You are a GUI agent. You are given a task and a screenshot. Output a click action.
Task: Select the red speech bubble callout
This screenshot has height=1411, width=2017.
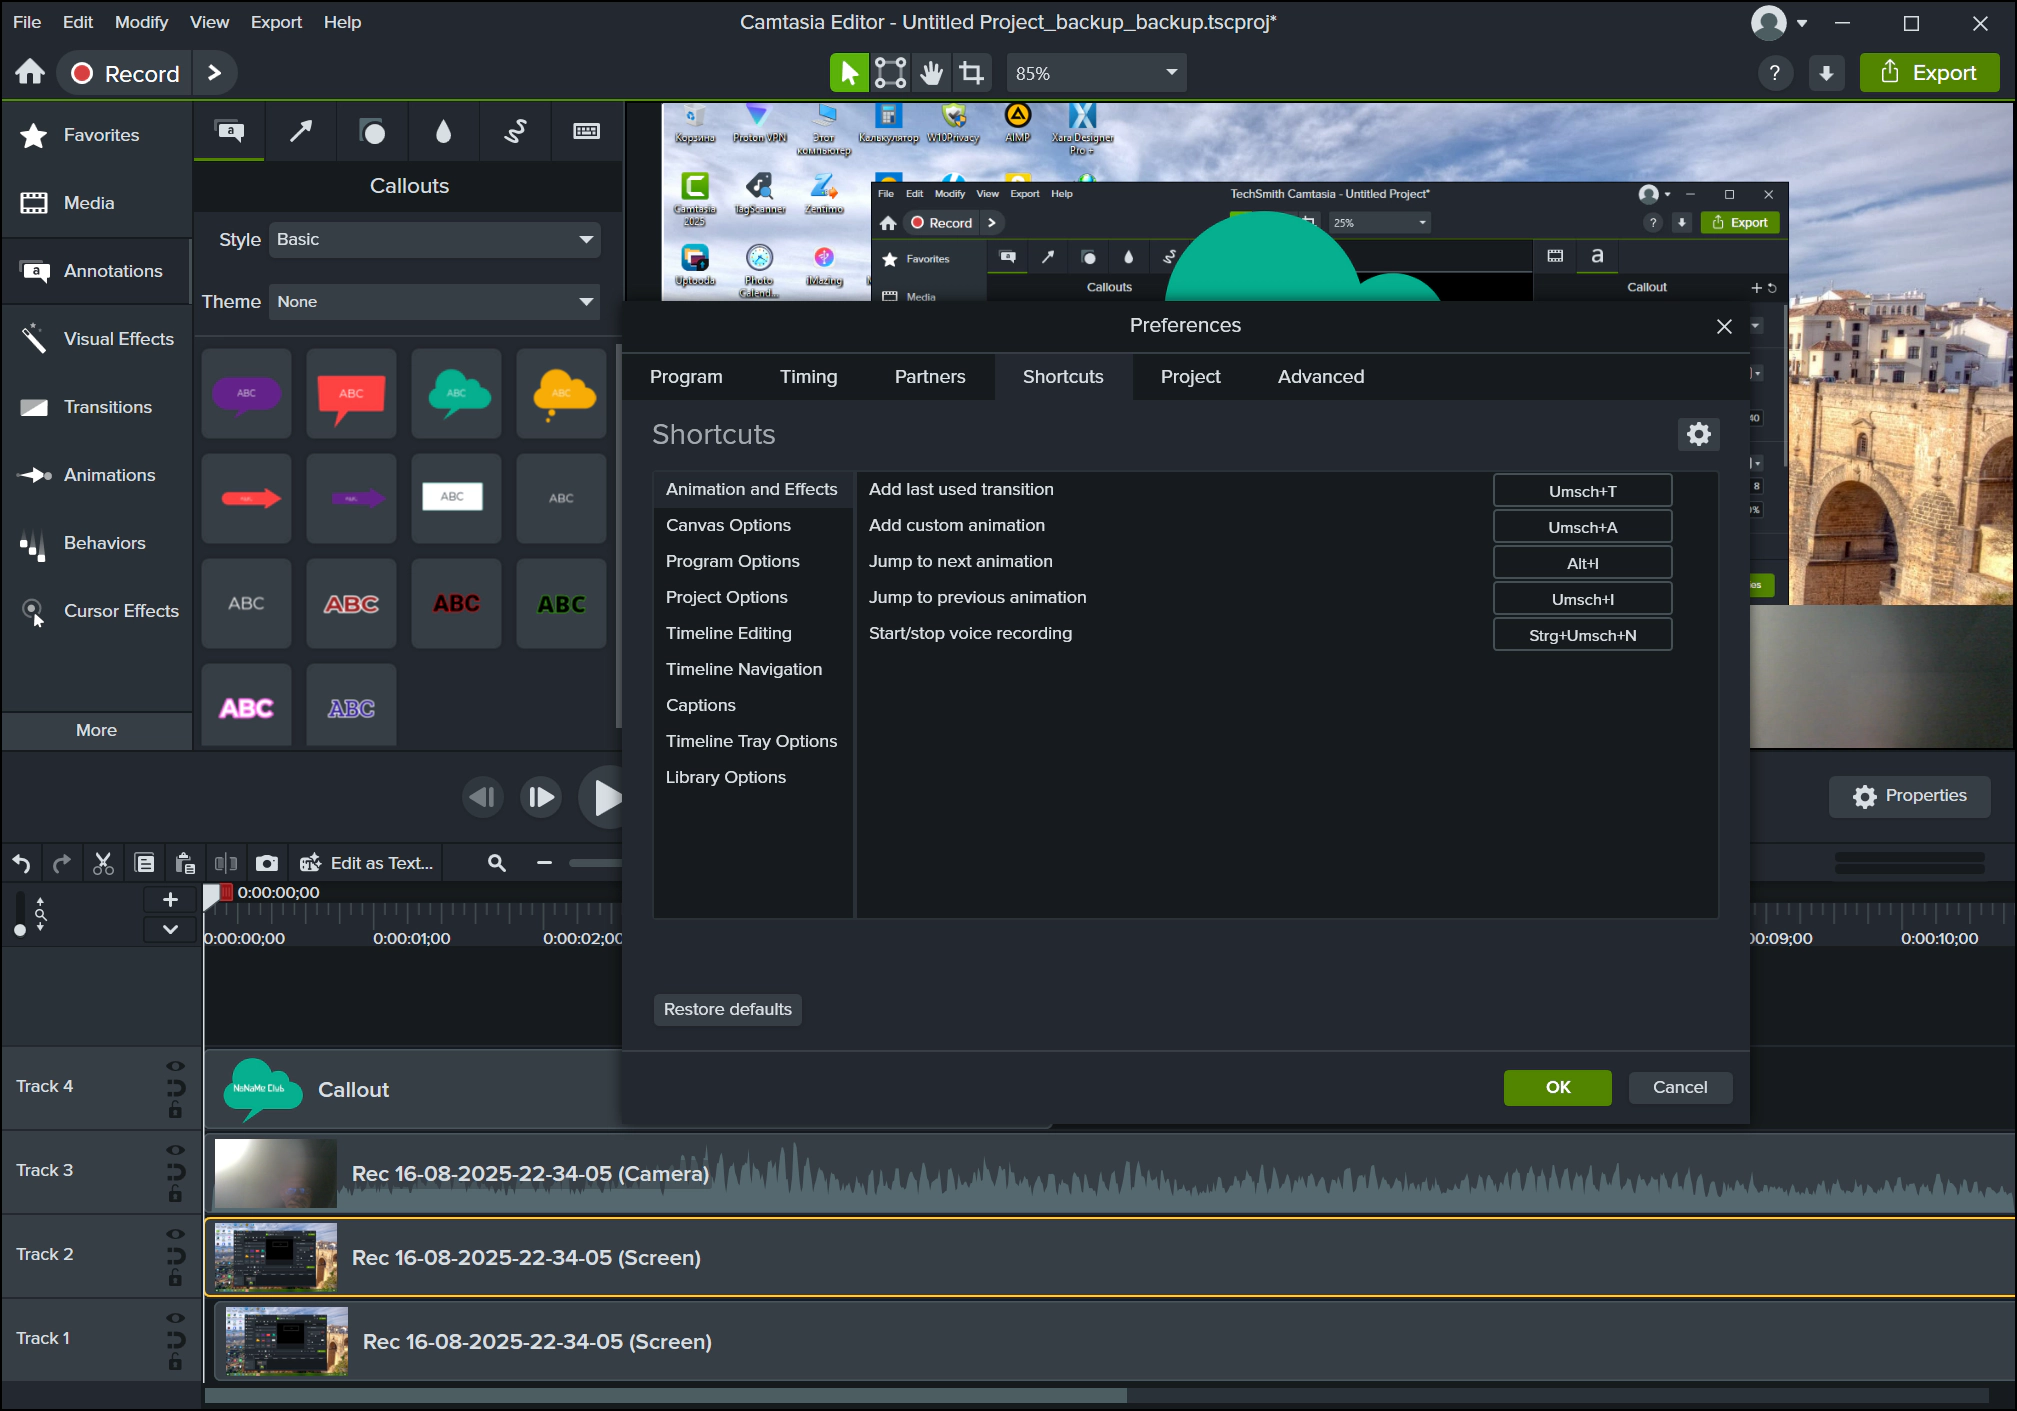point(351,394)
